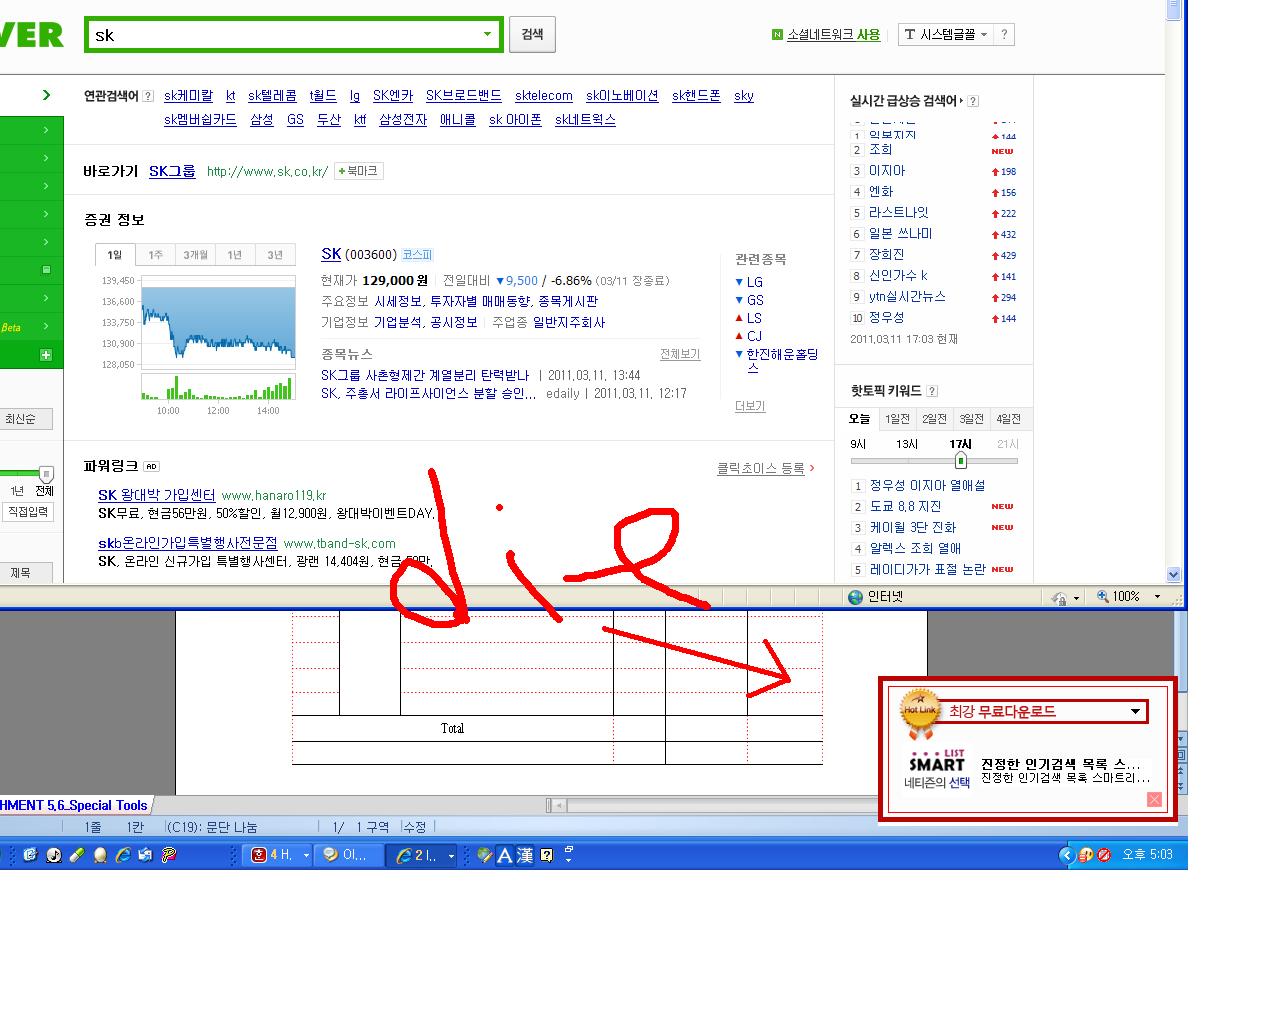Toggle 소셜네트워크 사용 setting

click(x=826, y=35)
